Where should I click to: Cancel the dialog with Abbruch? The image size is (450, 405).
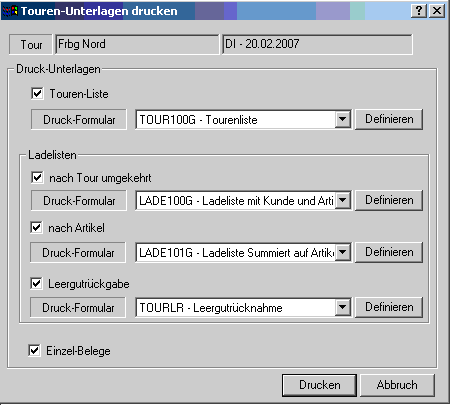[x=397, y=385]
